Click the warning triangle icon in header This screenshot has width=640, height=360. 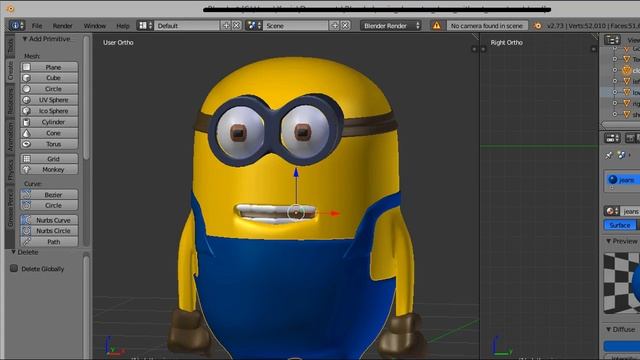[437, 26]
